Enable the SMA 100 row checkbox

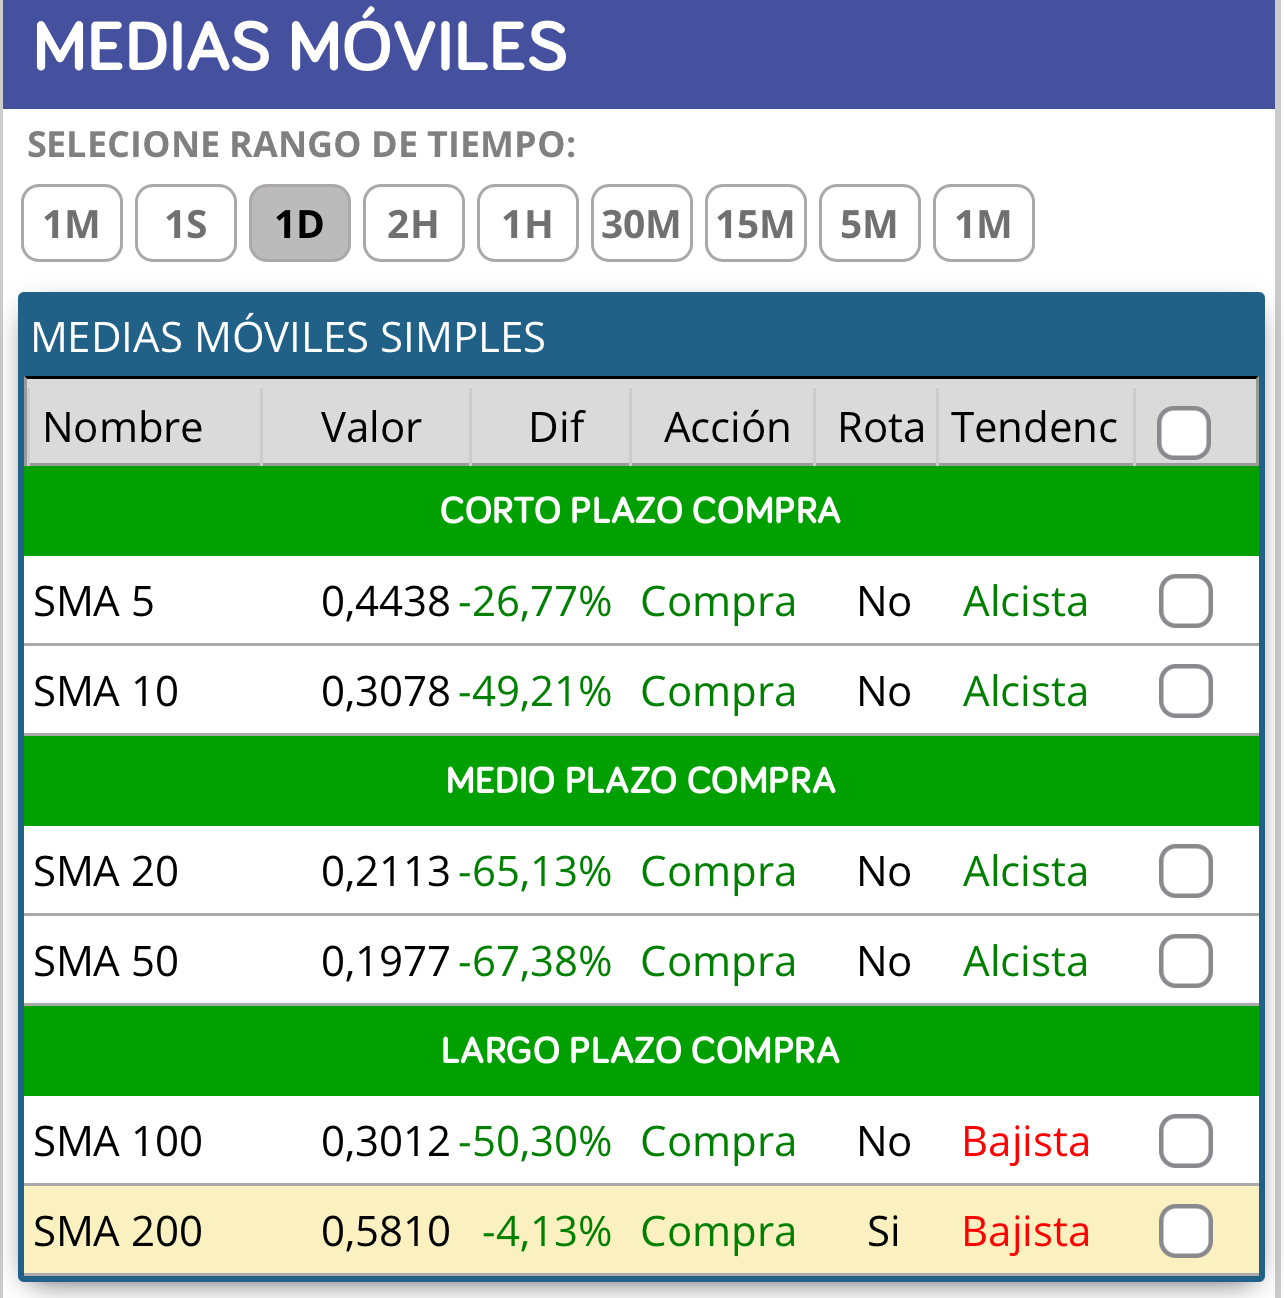coord(1186,1141)
